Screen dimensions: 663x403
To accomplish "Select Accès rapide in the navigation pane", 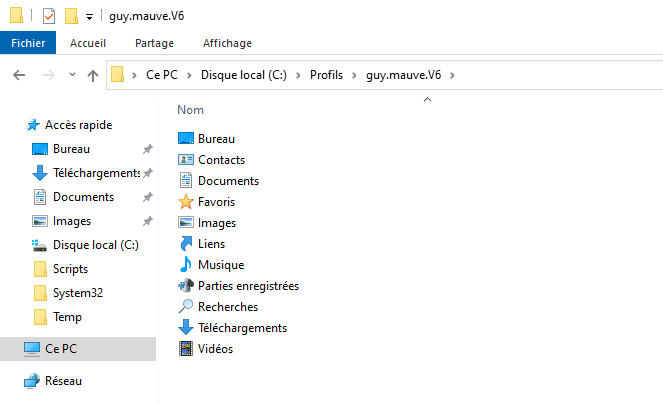I will pyautogui.click(x=79, y=125).
